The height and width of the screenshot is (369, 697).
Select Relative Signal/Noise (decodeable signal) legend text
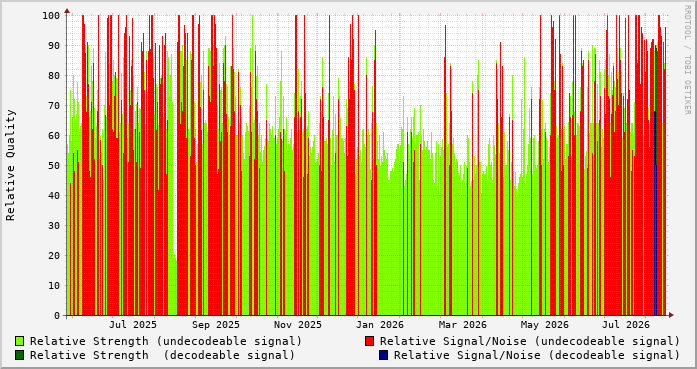coord(537,355)
